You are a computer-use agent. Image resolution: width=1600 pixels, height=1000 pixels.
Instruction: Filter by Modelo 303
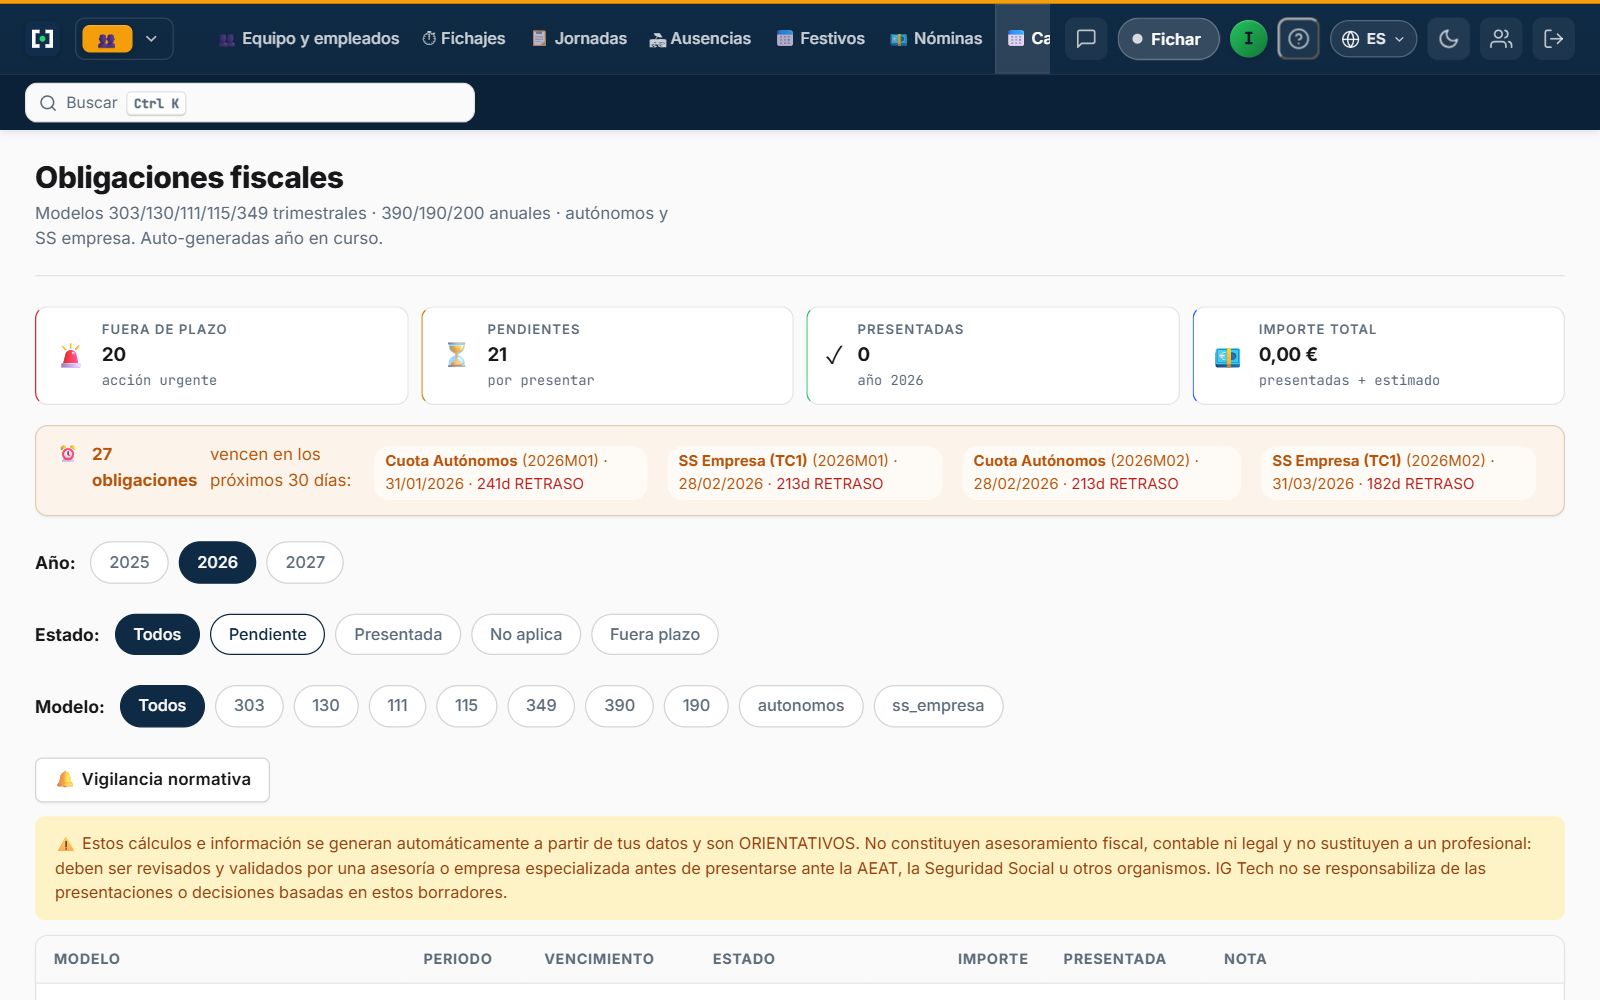pyautogui.click(x=249, y=706)
